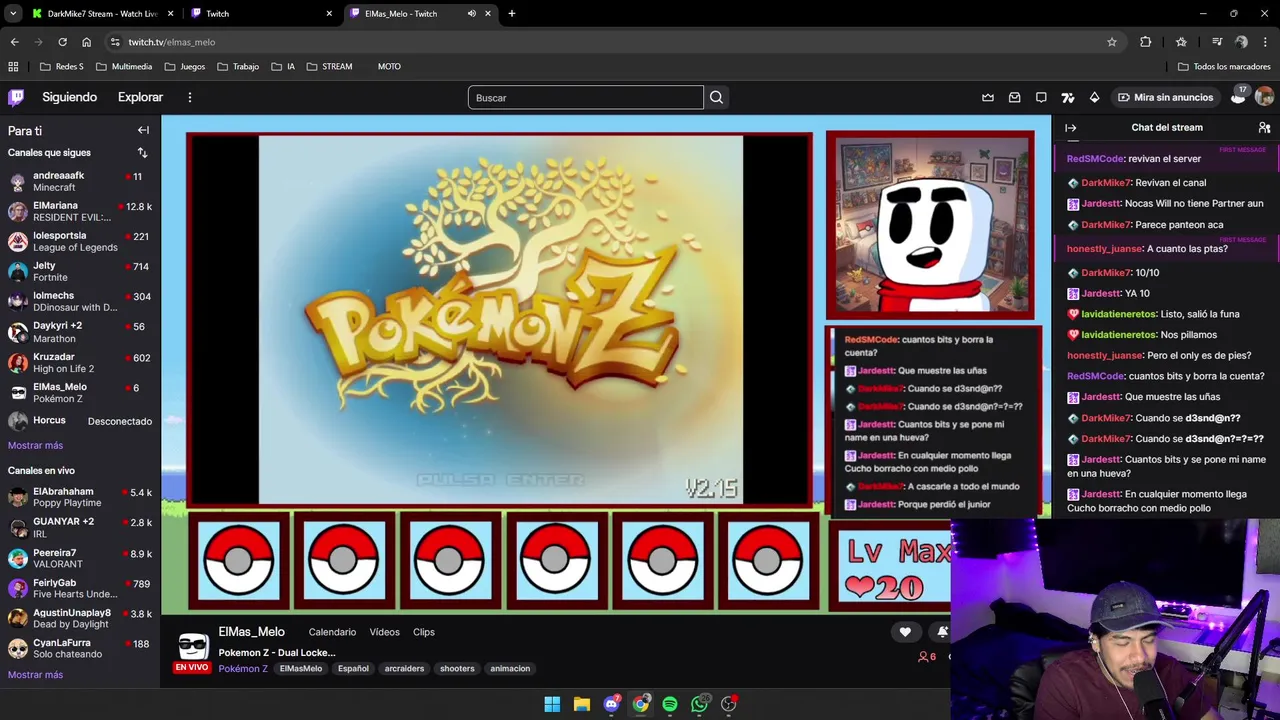1280x720 pixels.
Task: Open the tab search dropdown
Action: (x=13, y=14)
